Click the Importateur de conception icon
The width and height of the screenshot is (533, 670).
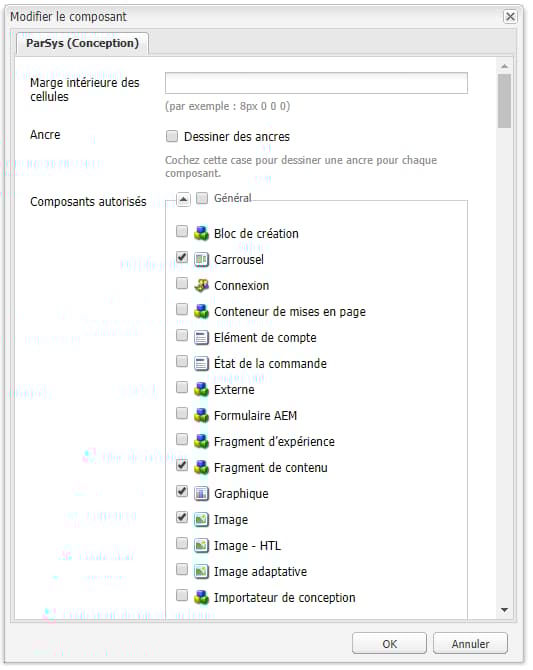[x=201, y=598]
